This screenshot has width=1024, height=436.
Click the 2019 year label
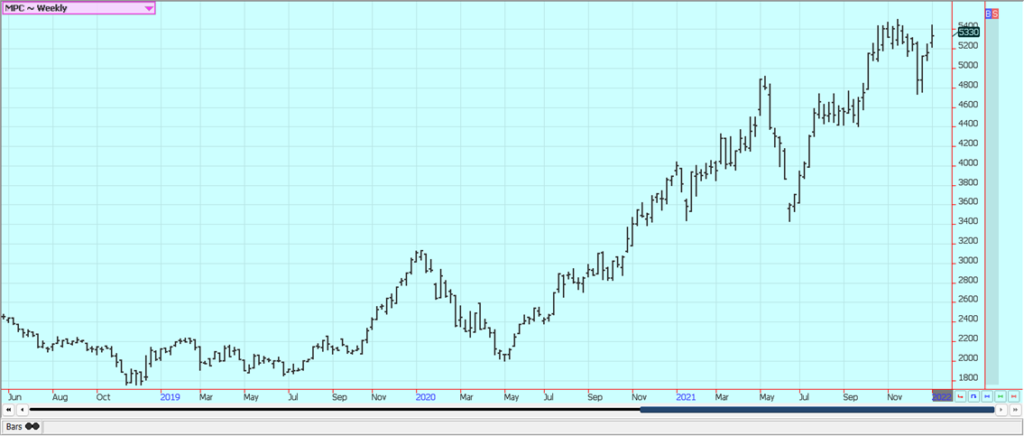(x=170, y=396)
